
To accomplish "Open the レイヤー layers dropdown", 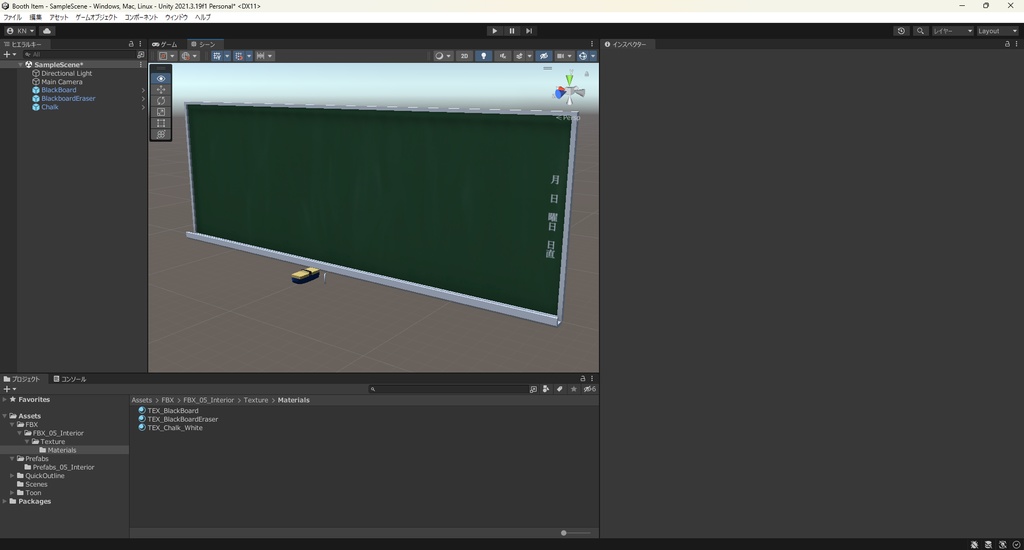I will tap(953, 31).
